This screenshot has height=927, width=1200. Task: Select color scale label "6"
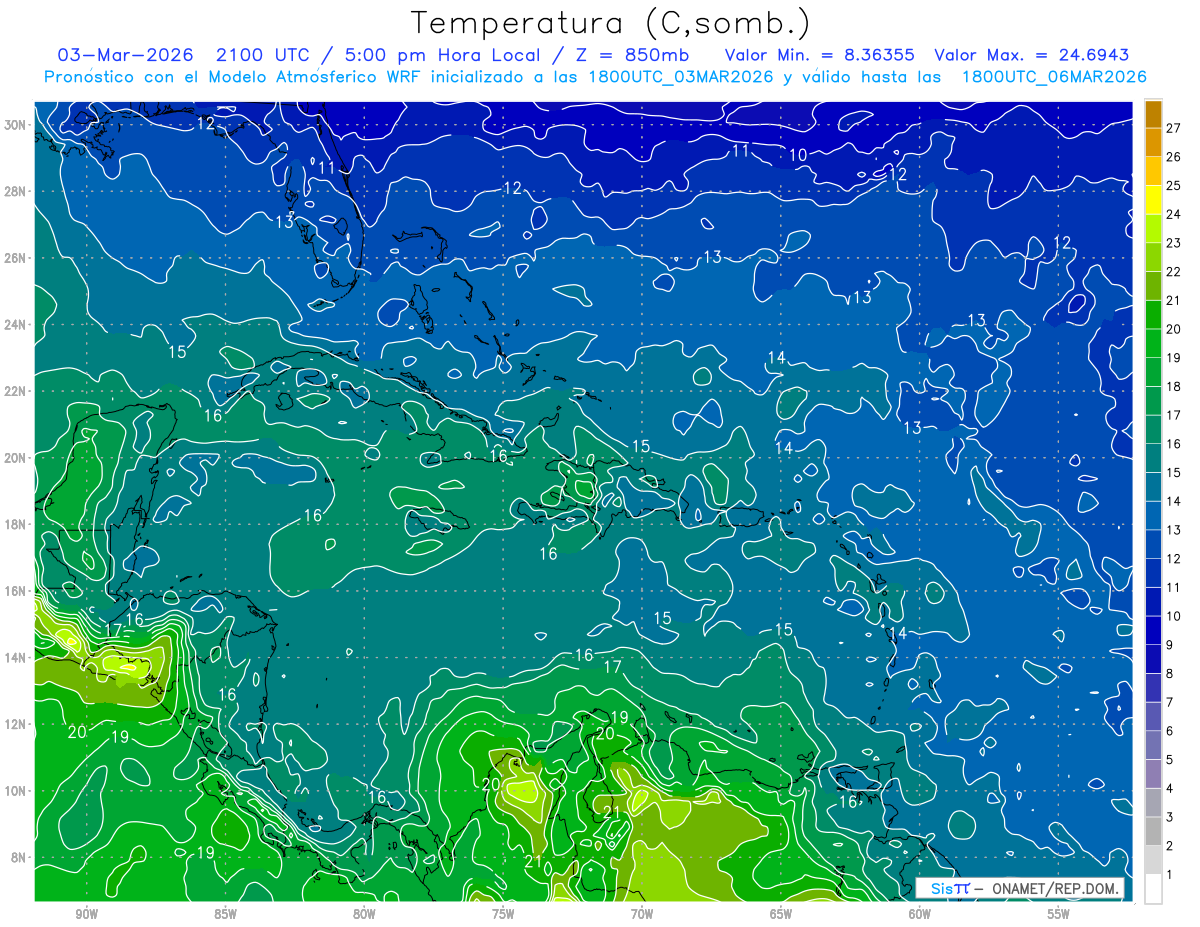(1170, 731)
